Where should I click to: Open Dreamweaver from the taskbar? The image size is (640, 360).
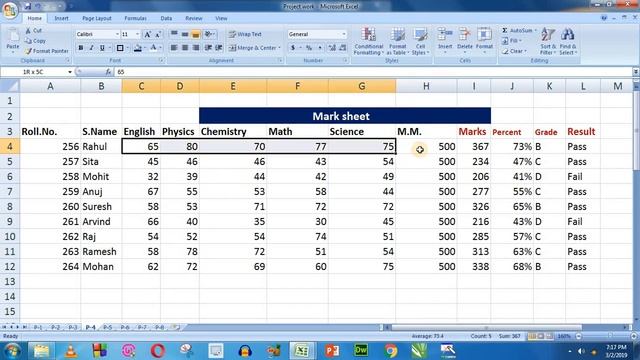pyautogui.click(x=361, y=351)
